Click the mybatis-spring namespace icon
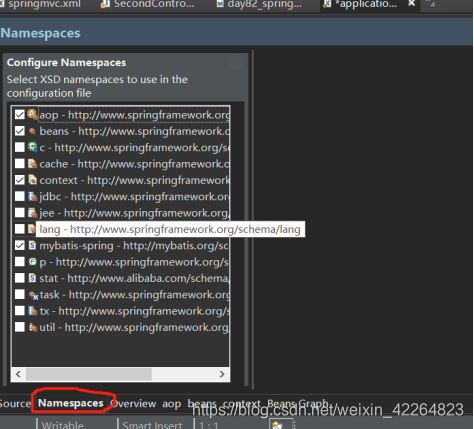Image resolution: width=474 pixels, height=429 pixels. click(x=32, y=246)
